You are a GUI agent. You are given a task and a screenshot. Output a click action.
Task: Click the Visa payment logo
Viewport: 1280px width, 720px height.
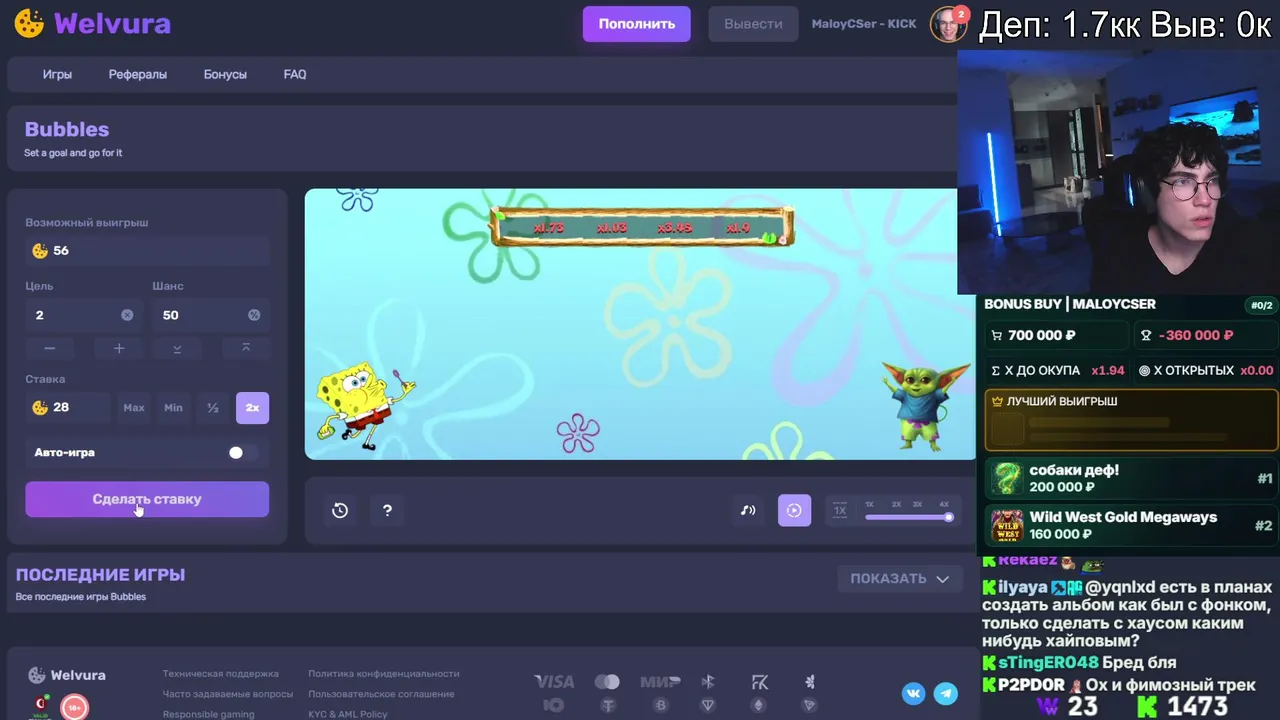click(x=554, y=682)
